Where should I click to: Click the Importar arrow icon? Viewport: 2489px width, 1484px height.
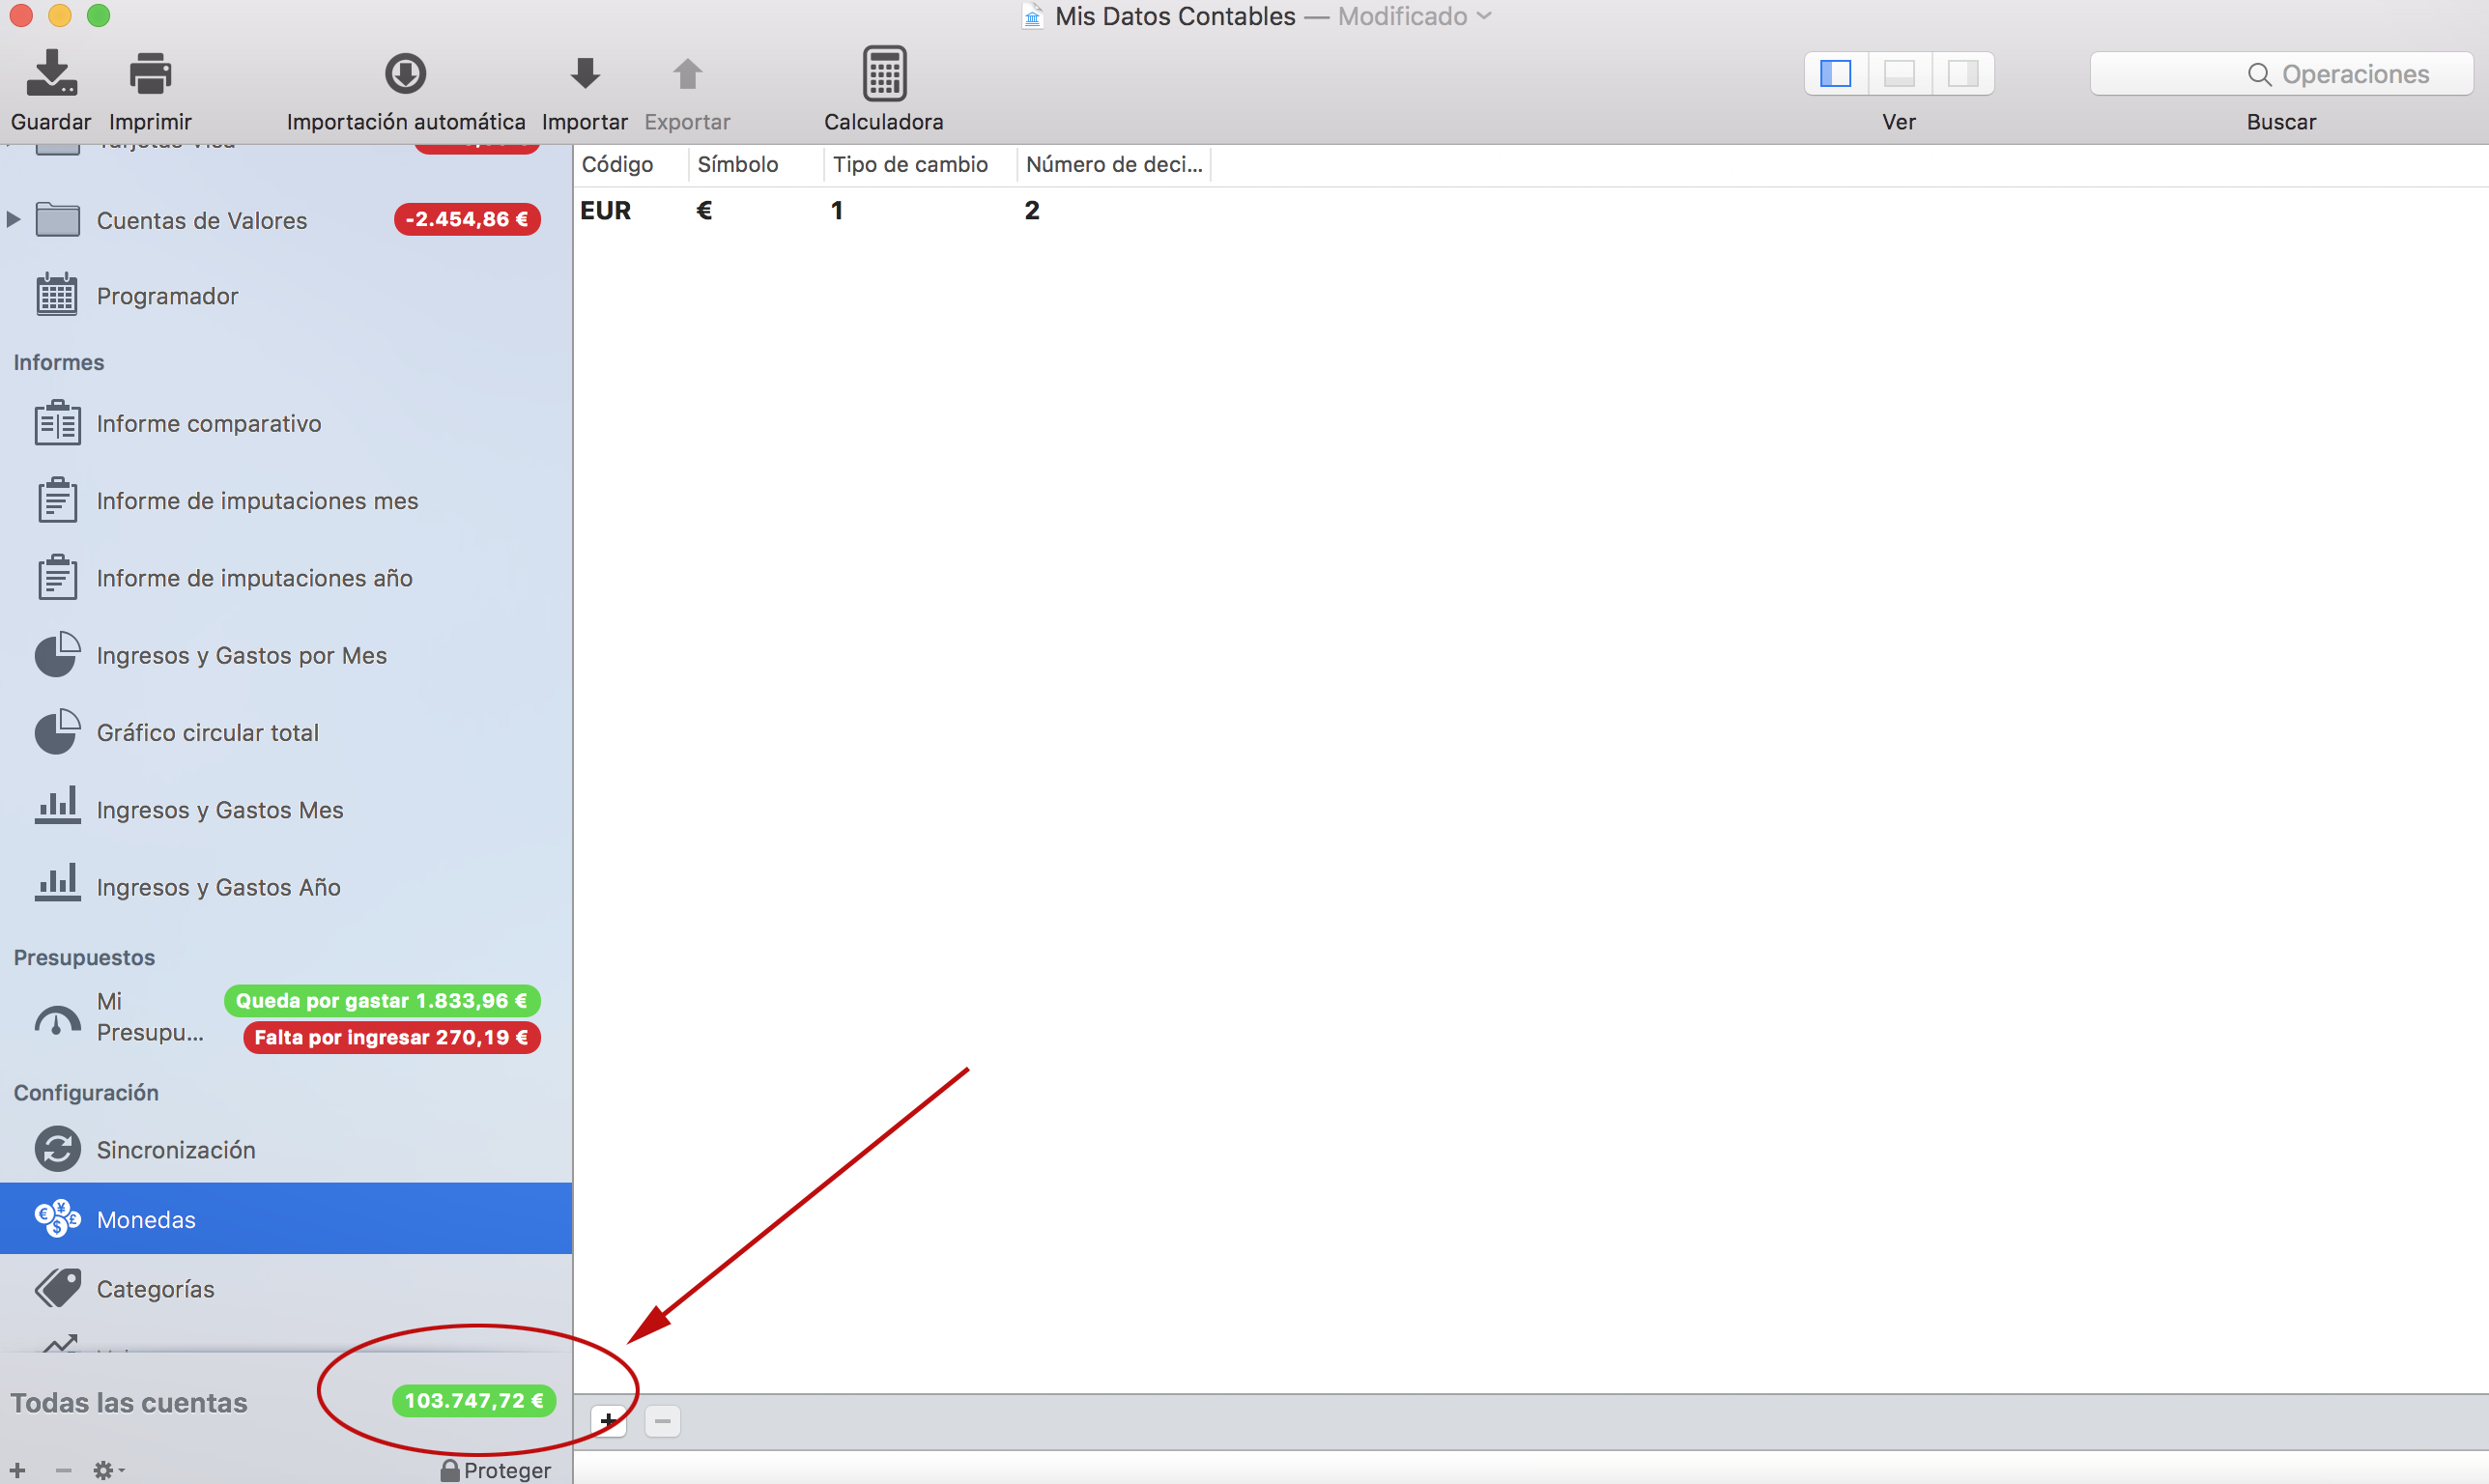(x=585, y=74)
